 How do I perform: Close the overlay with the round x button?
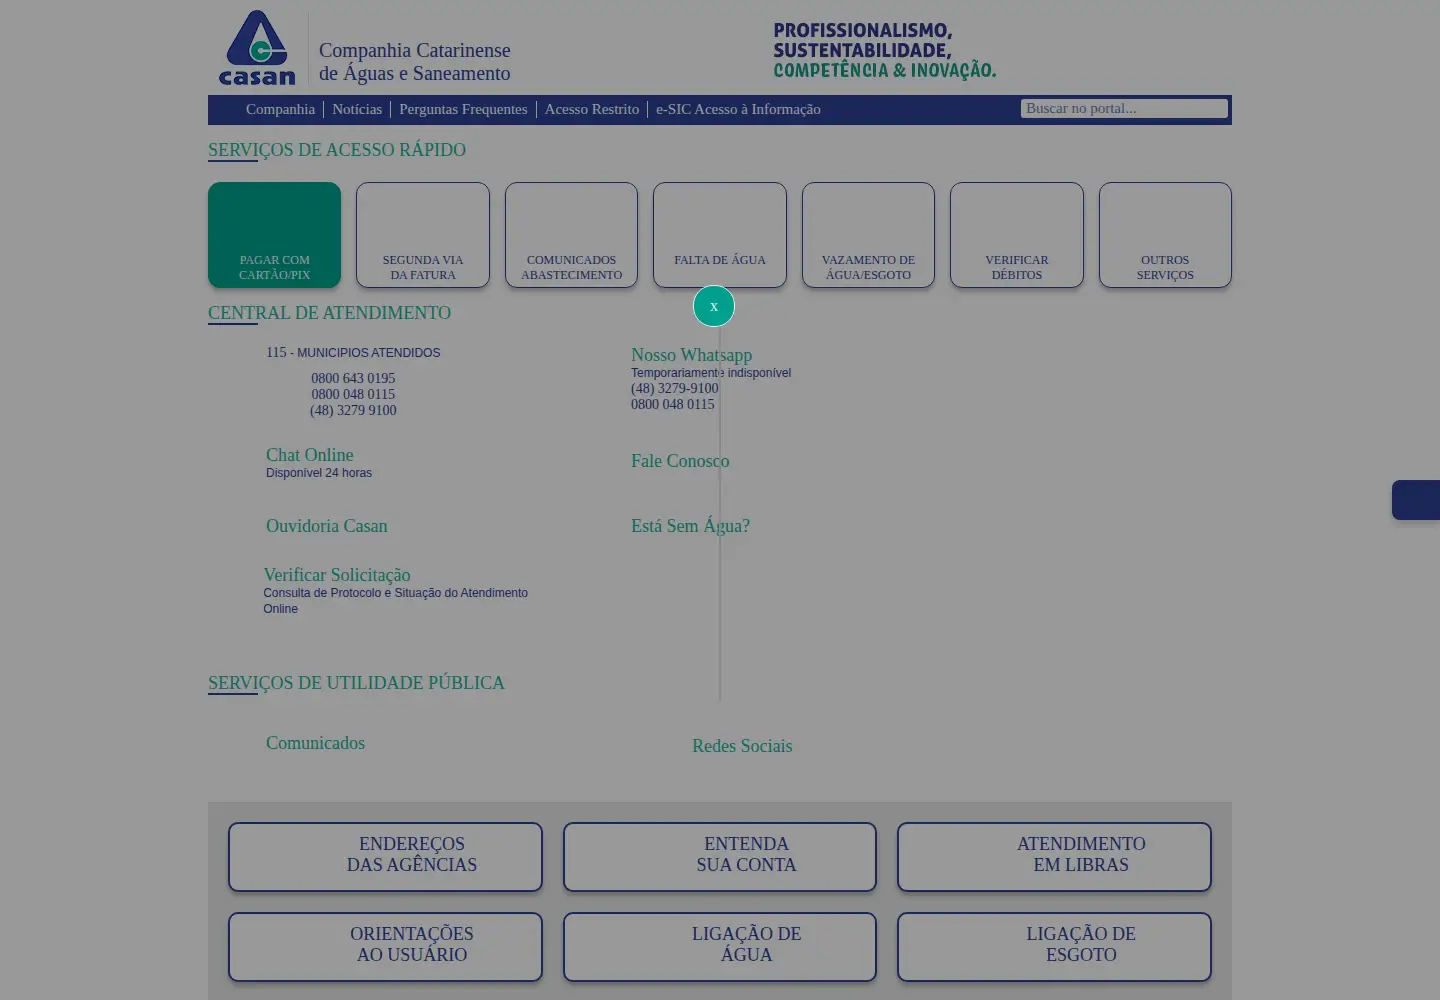pyautogui.click(x=714, y=306)
